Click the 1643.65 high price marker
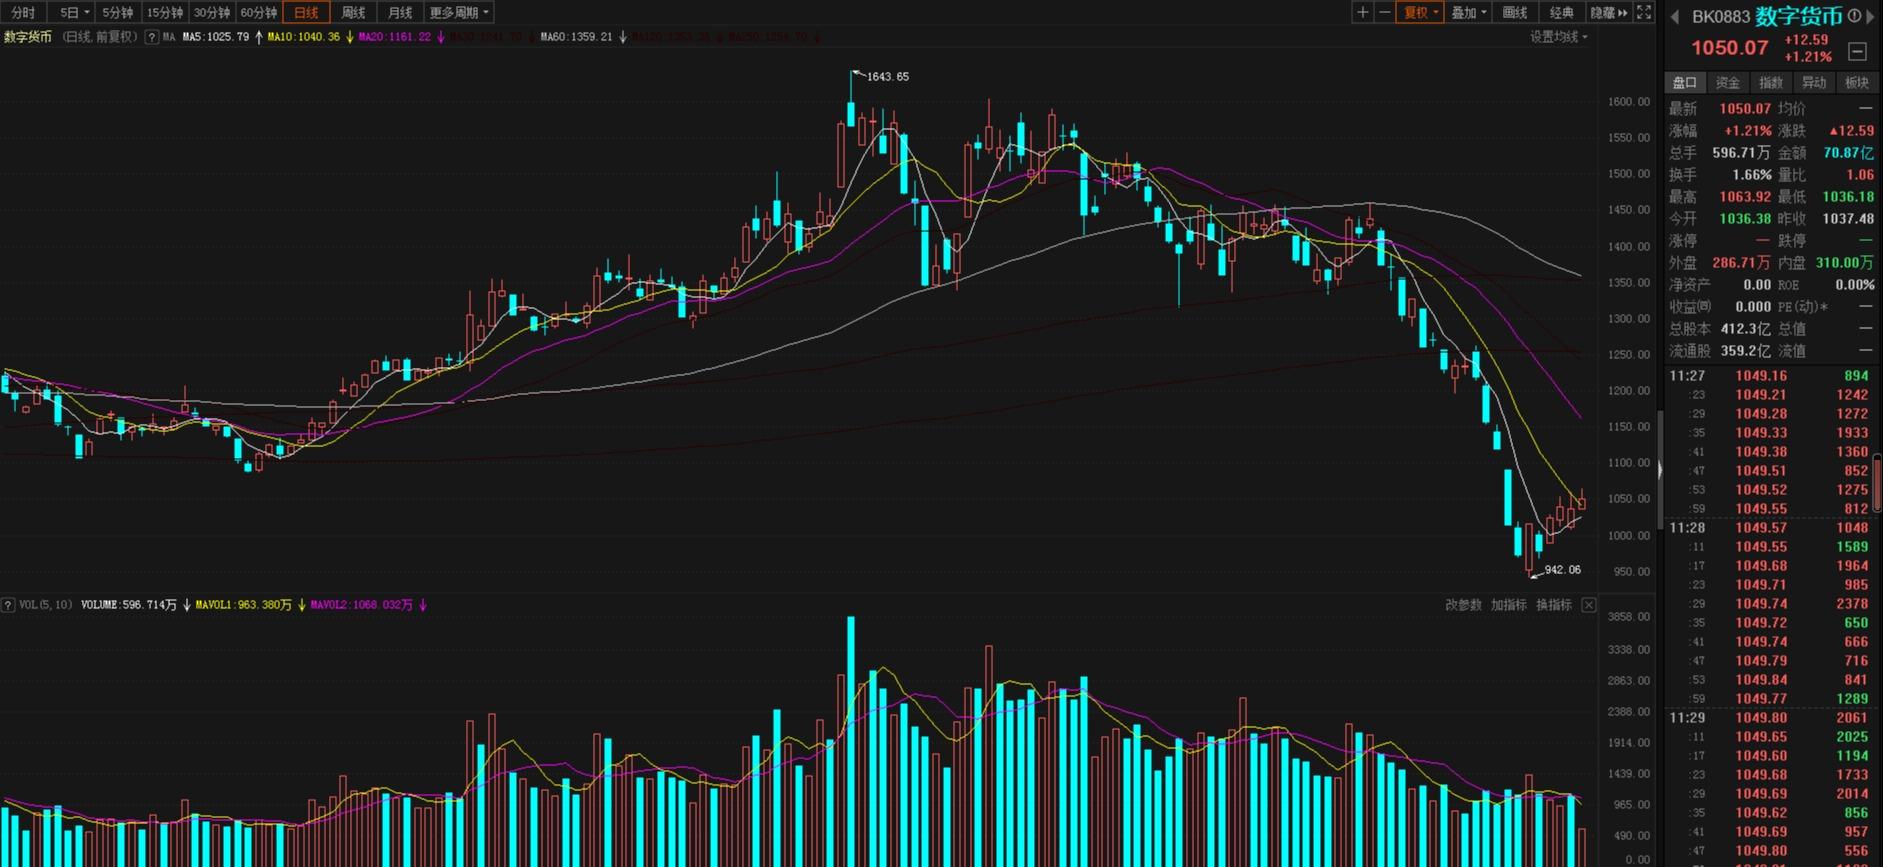 887,76
